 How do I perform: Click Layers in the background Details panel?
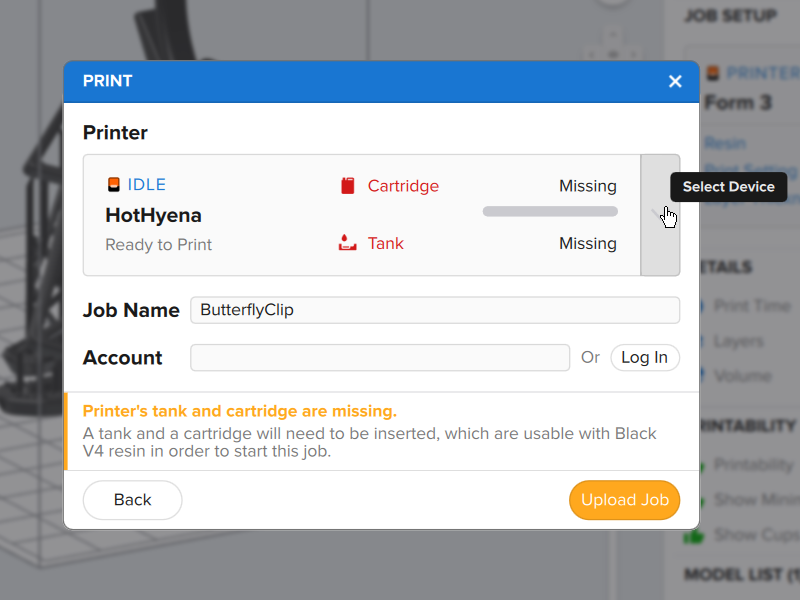(x=738, y=341)
